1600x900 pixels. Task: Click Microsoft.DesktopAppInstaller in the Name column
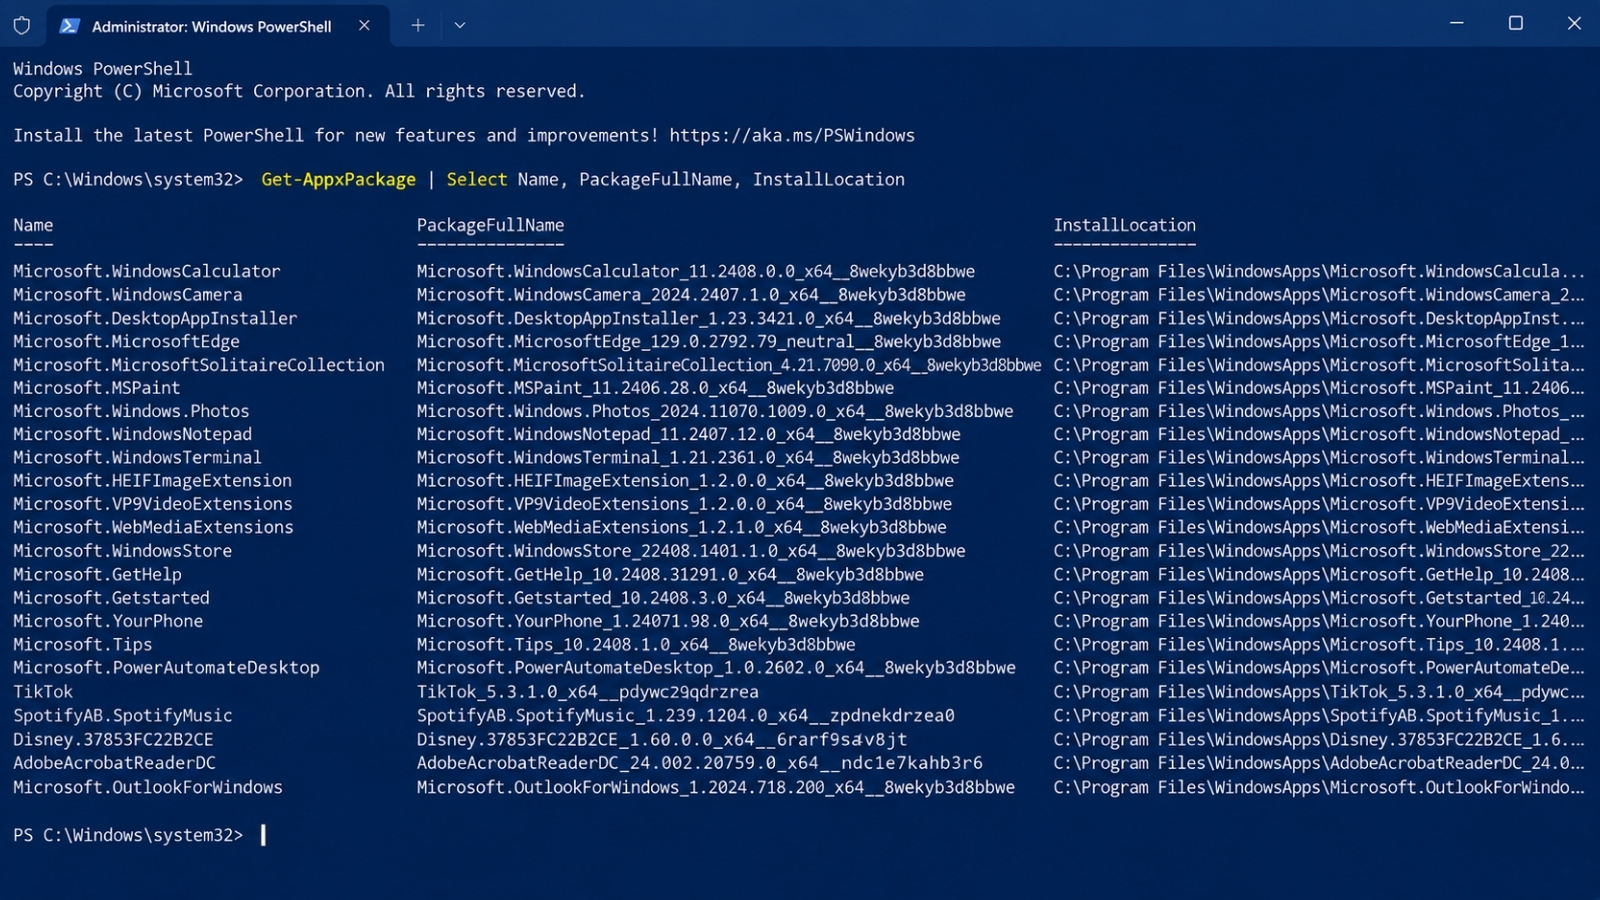point(155,319)
